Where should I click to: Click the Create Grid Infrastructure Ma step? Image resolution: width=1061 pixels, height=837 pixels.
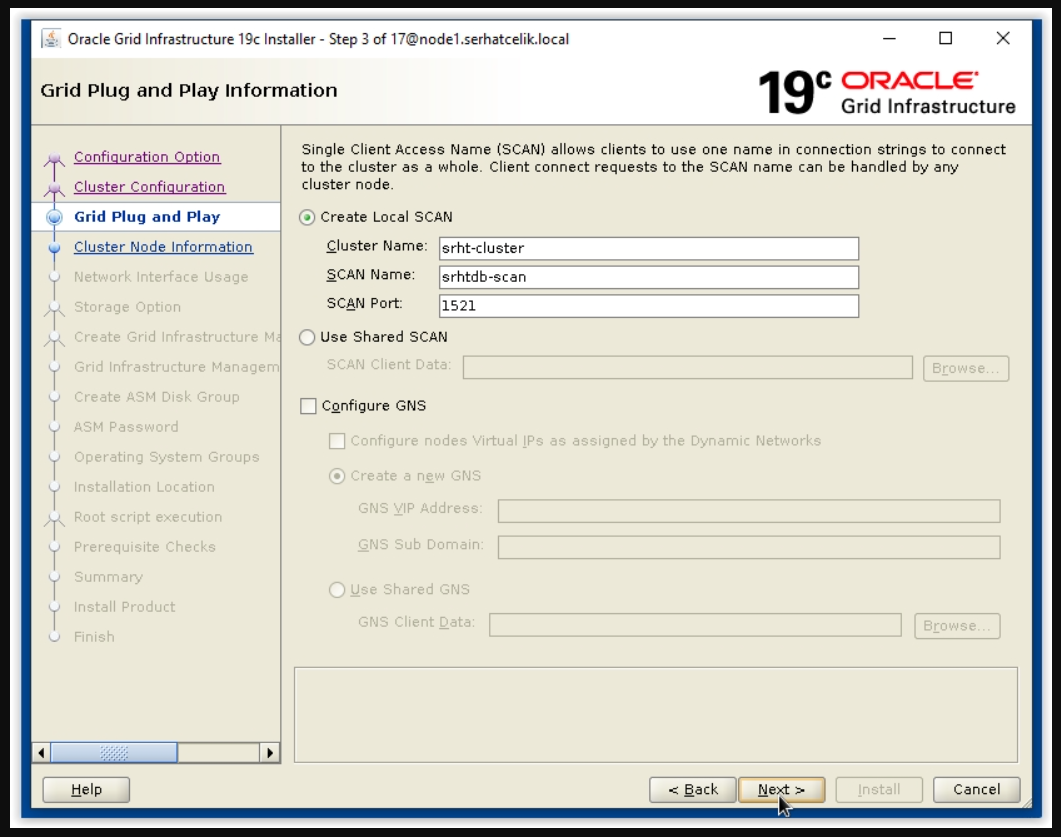[177, 337]
